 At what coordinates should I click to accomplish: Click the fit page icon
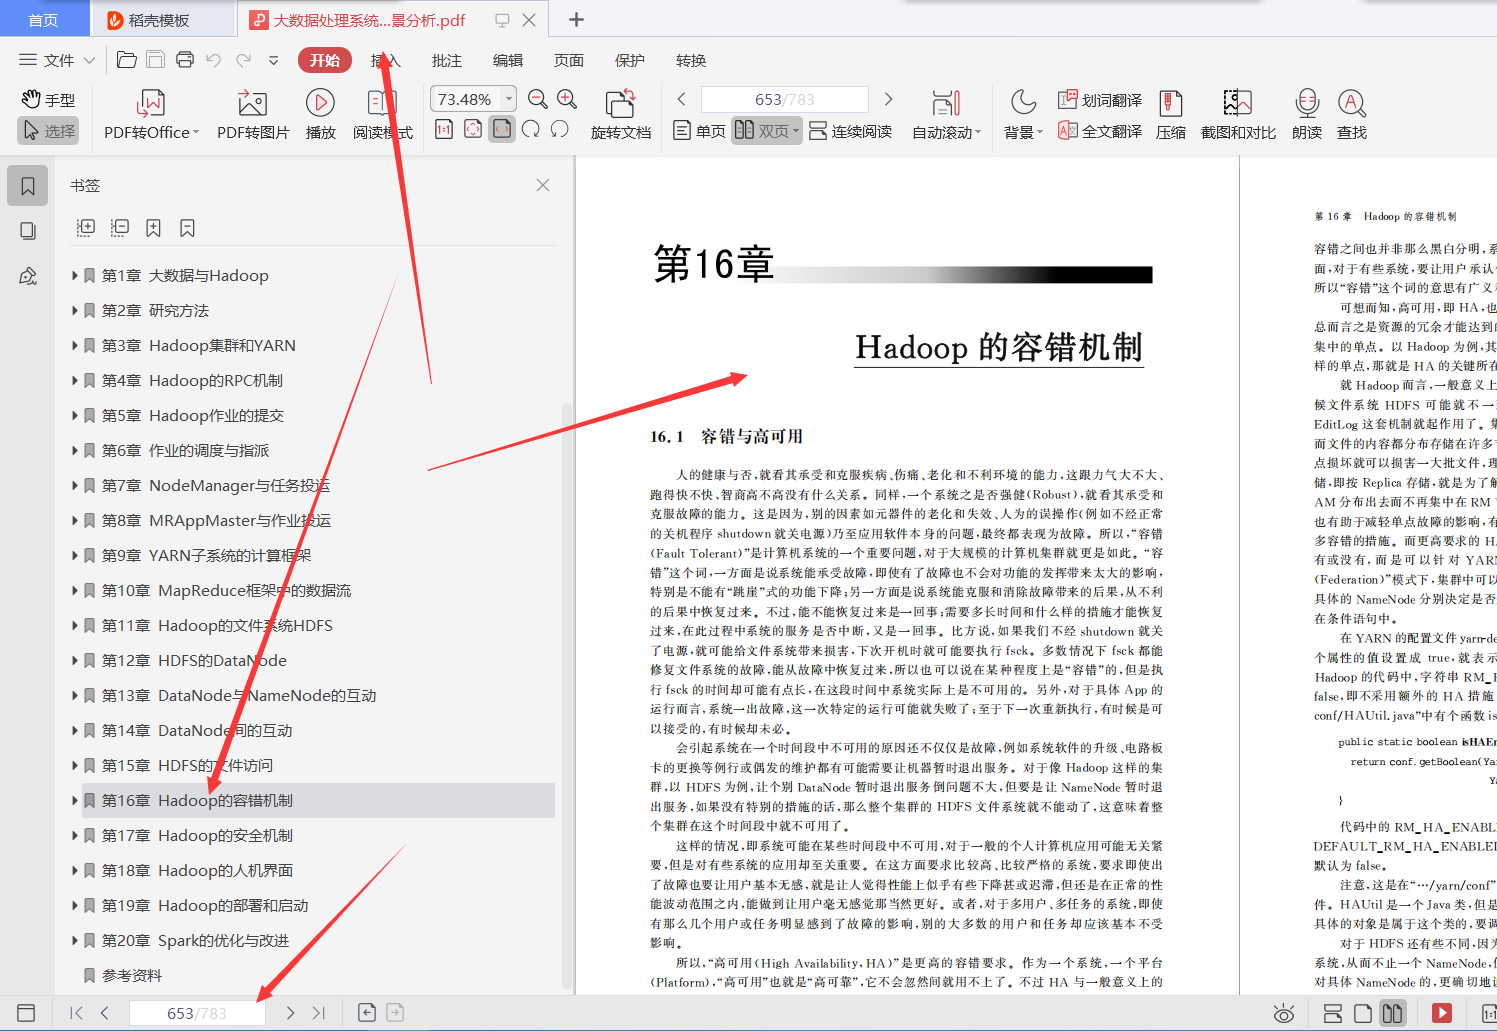(x=473, y=129)
